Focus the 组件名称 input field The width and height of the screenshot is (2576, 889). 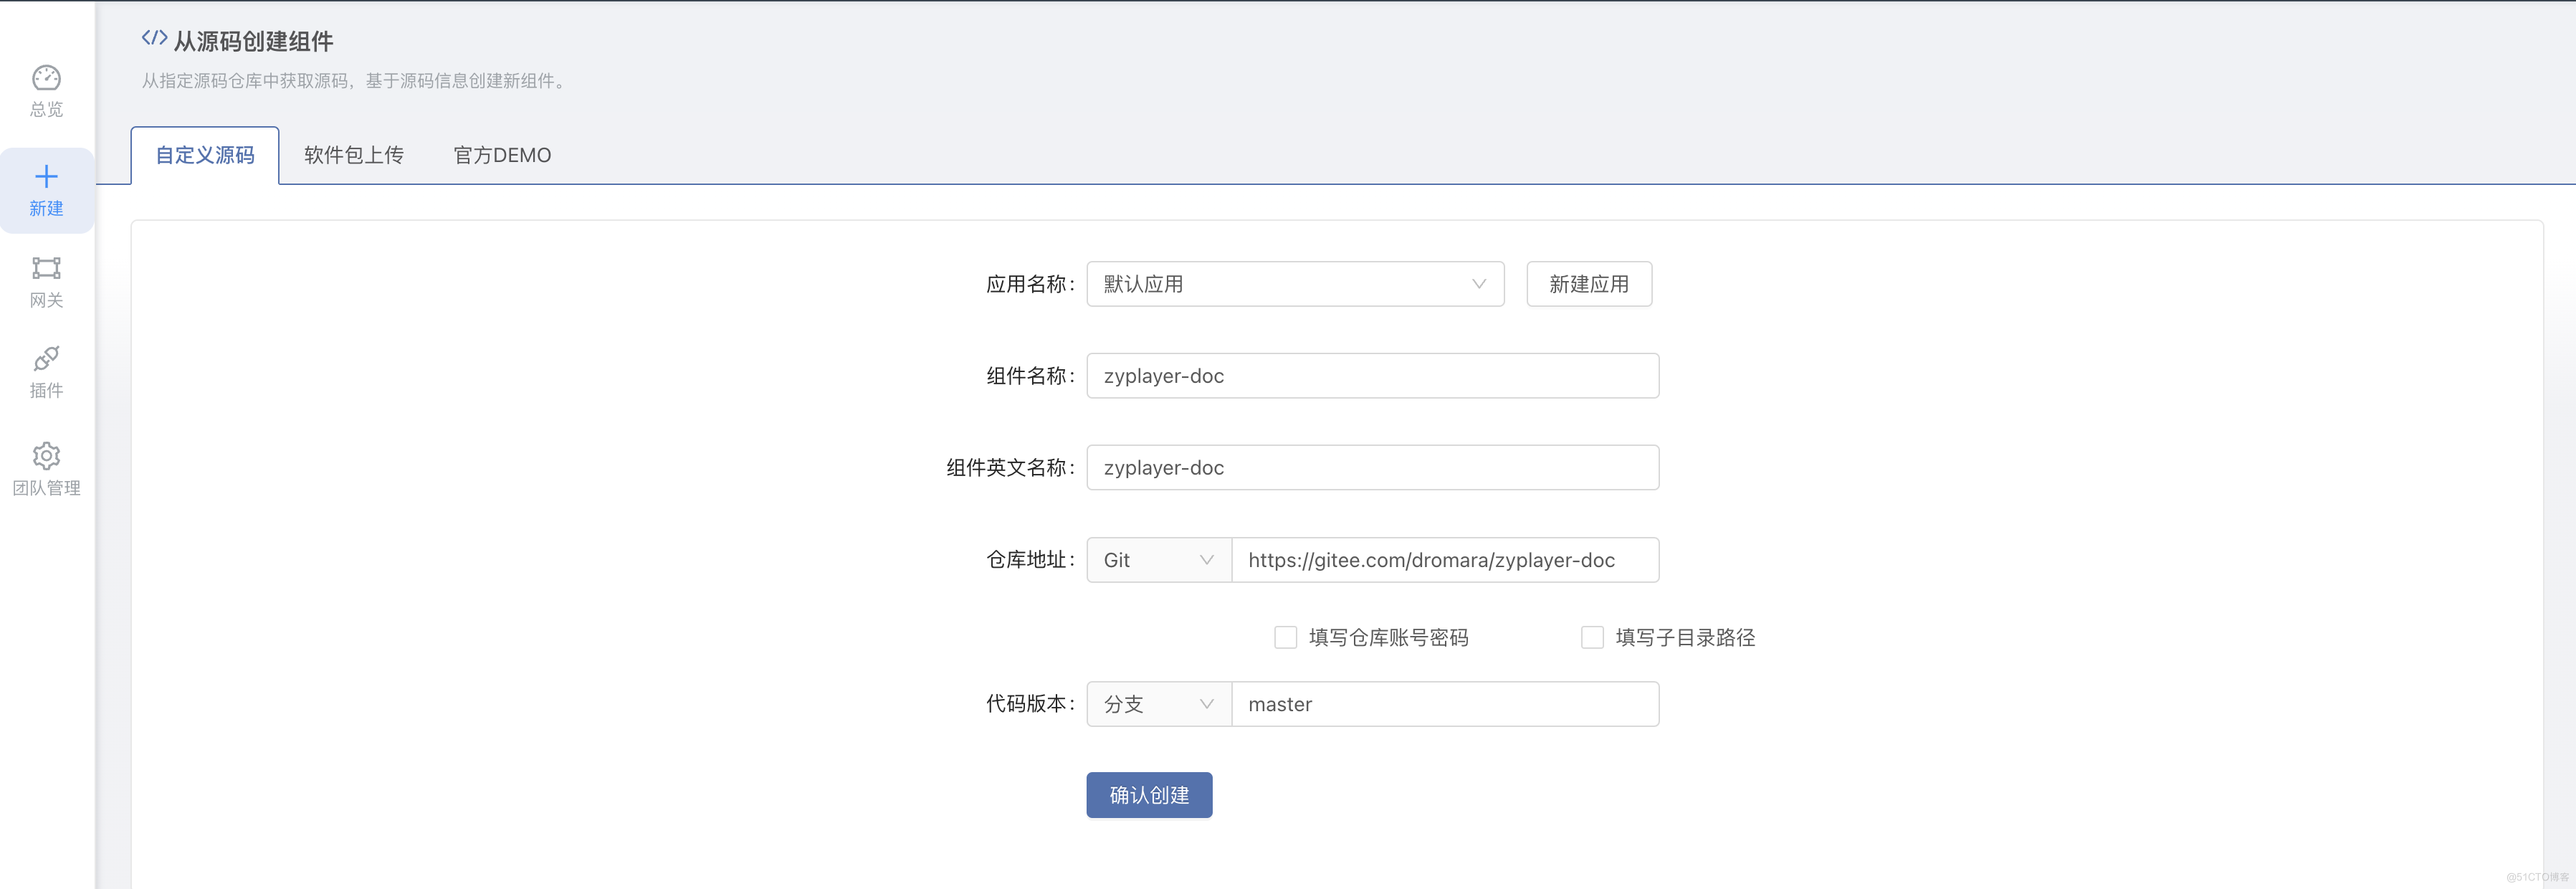coord(1372,376)
